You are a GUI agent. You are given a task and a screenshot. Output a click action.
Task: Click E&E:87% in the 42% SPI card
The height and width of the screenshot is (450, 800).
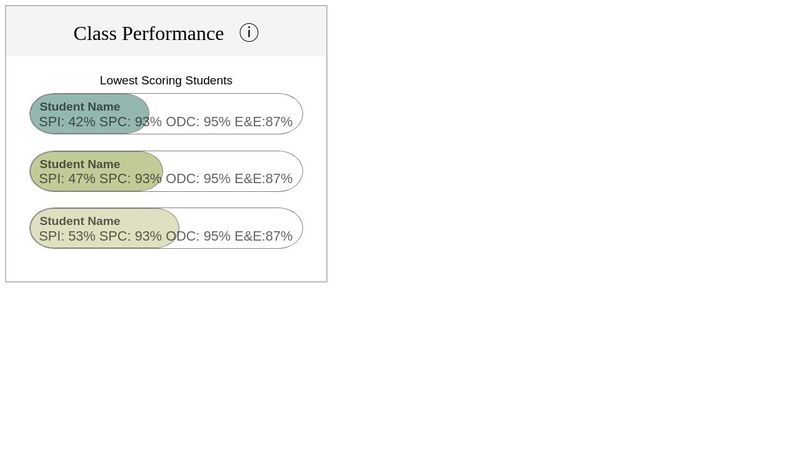pos(264,122)
